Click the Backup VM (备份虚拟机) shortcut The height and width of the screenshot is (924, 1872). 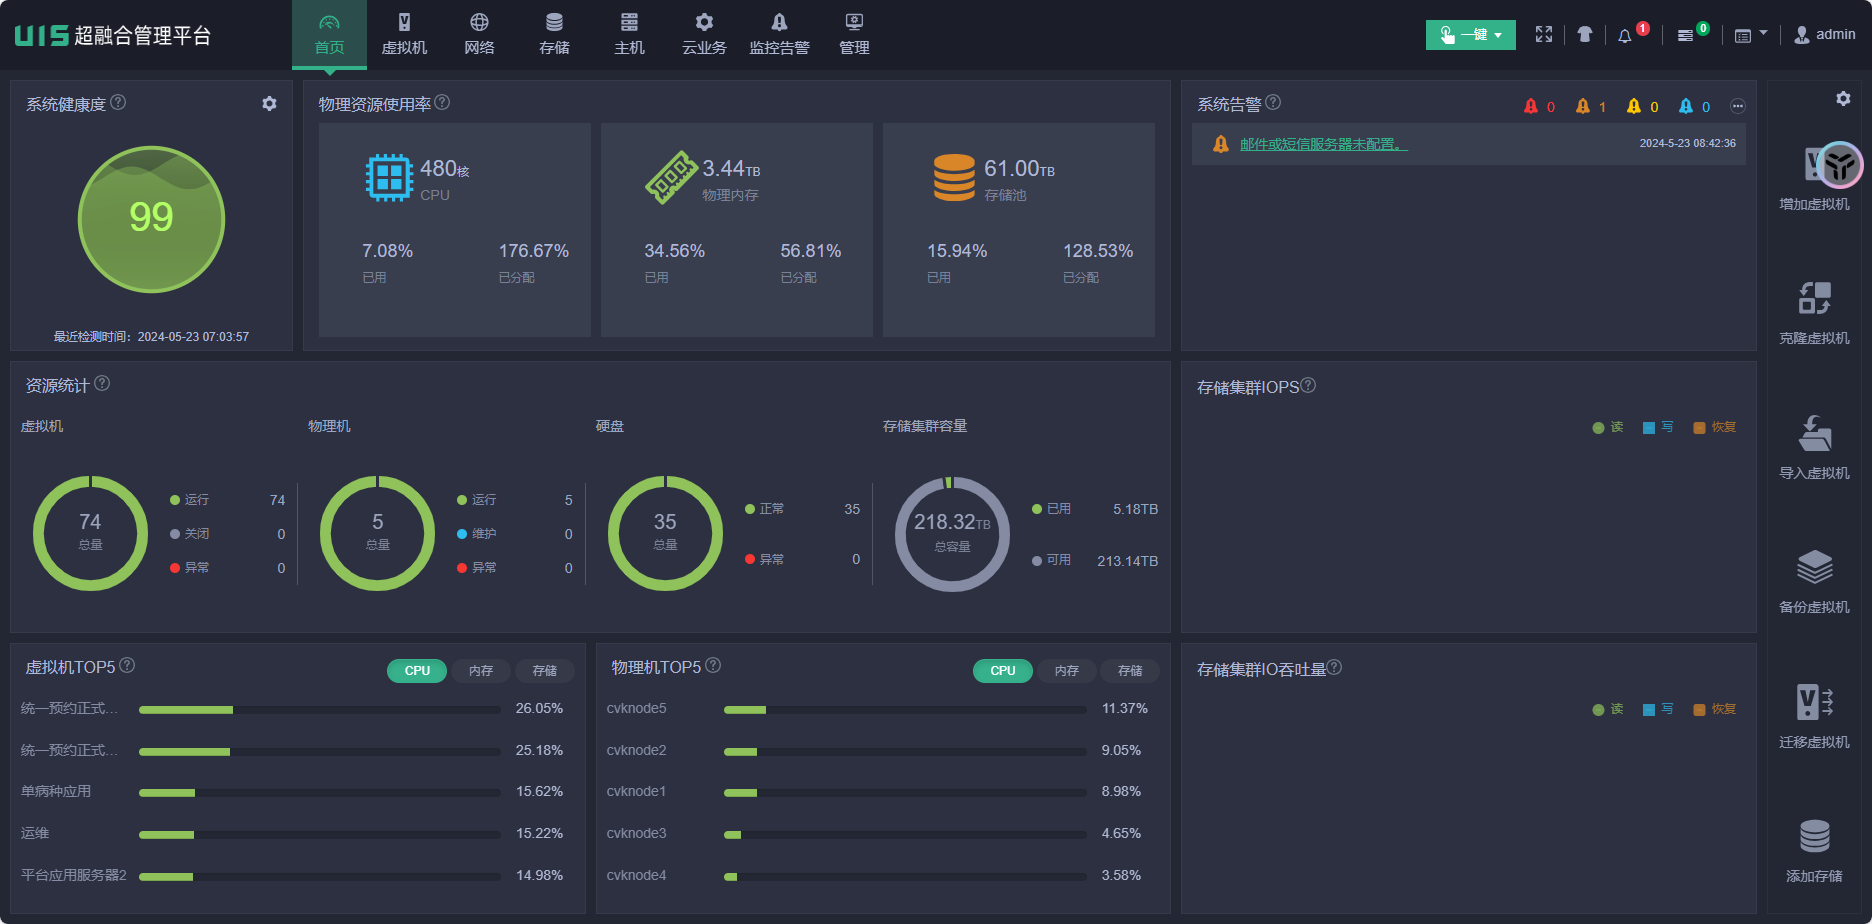tap(1814, 581)
